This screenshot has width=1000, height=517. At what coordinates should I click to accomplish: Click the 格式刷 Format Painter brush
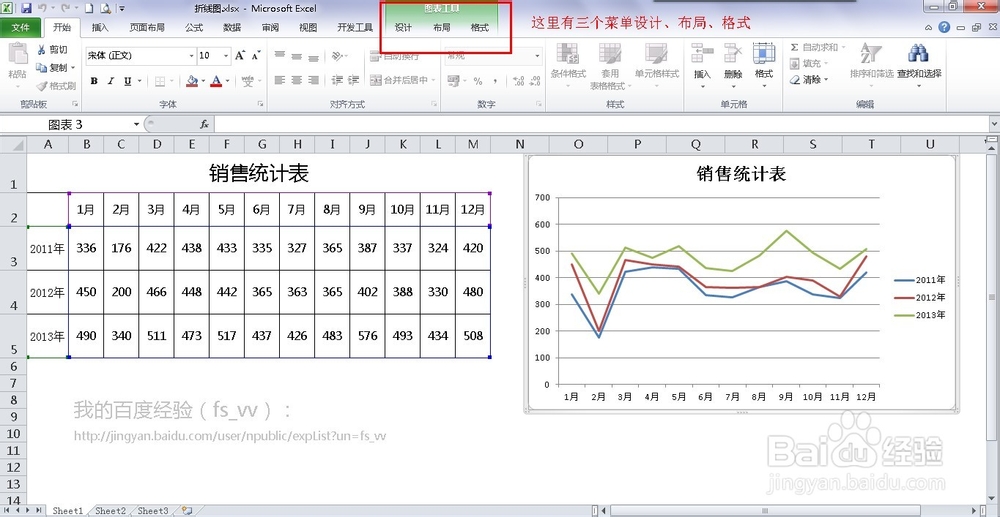(x=56, y=85)
